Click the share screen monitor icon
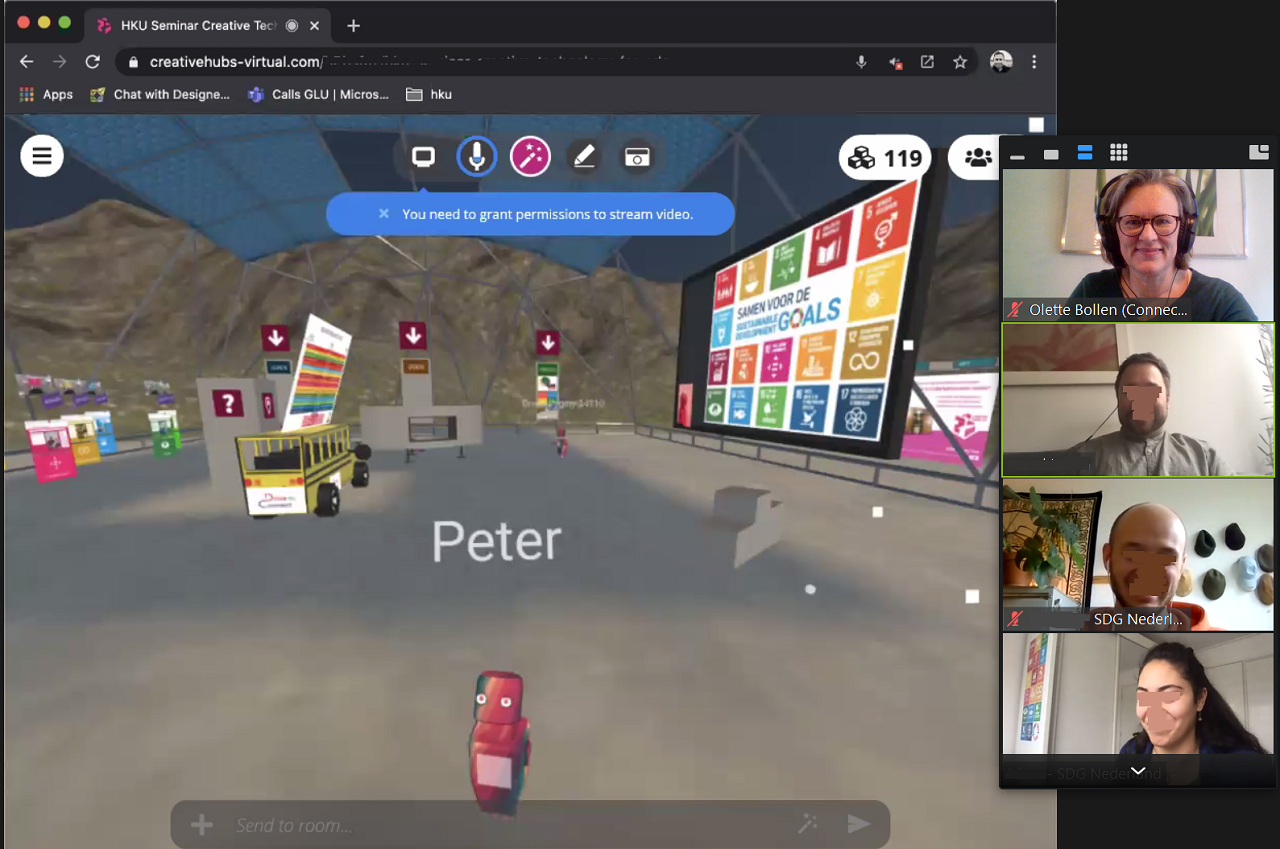 (x=424, y=157)
